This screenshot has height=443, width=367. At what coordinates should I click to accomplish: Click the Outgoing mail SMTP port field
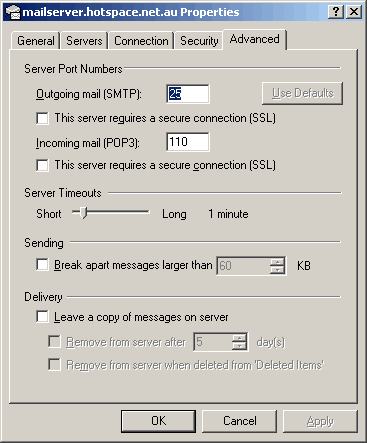coord(188,94)
